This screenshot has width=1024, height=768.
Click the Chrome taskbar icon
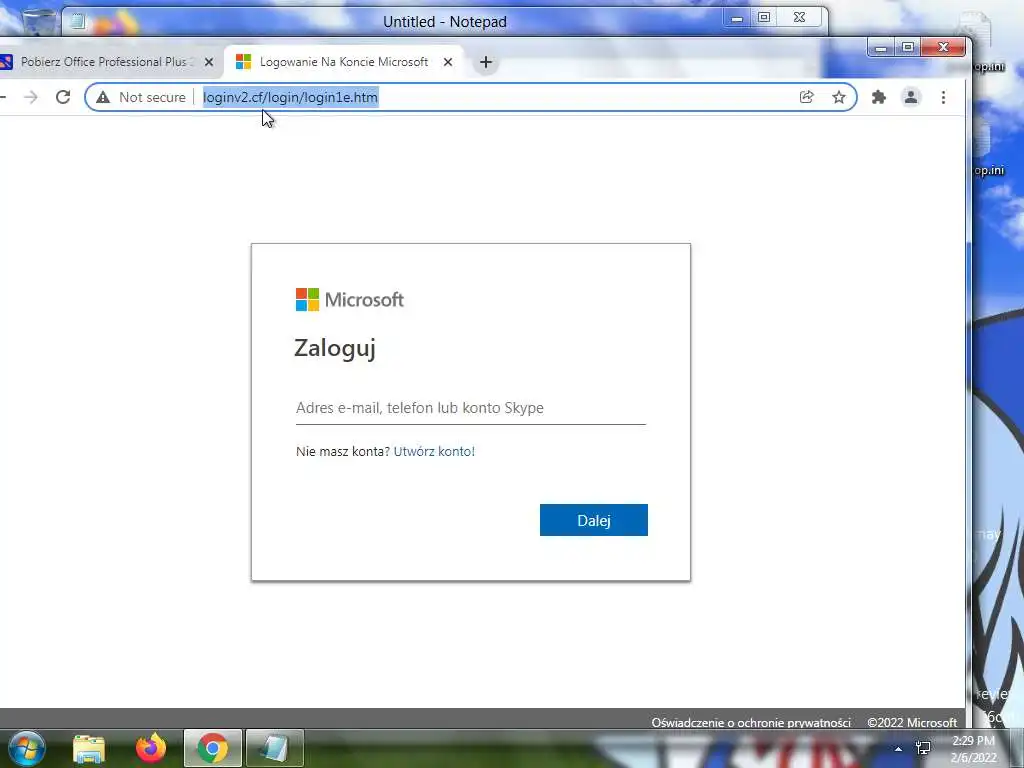point(213,748)
